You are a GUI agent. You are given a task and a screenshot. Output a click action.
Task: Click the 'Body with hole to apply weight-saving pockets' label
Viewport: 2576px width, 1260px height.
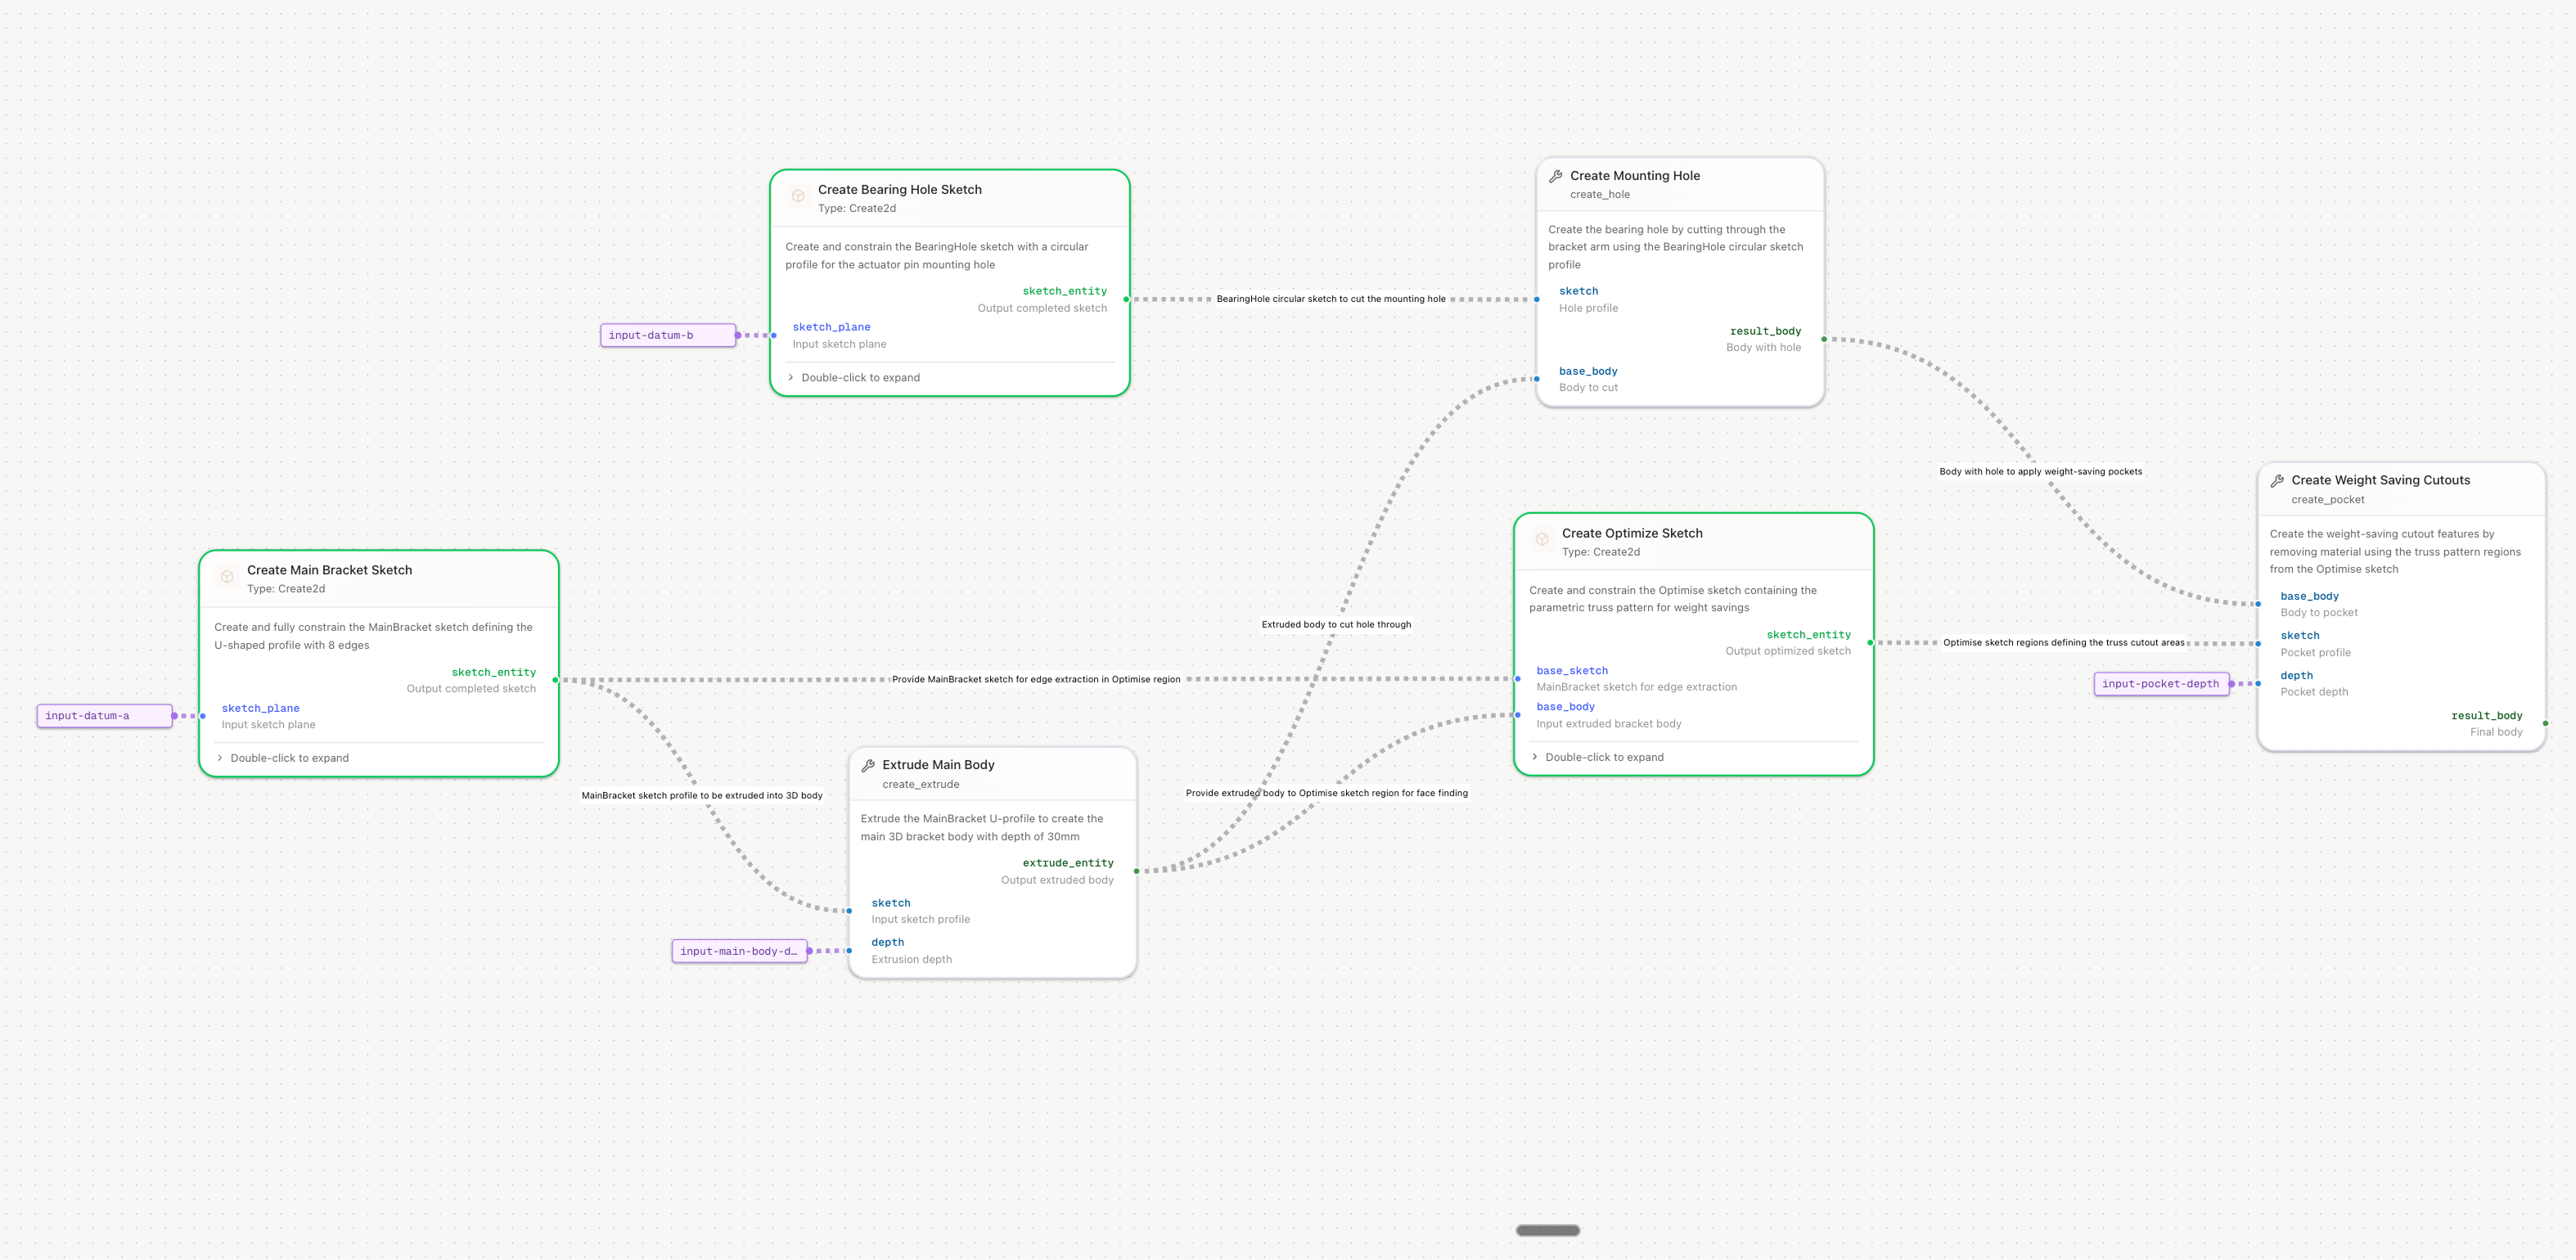2040,472
